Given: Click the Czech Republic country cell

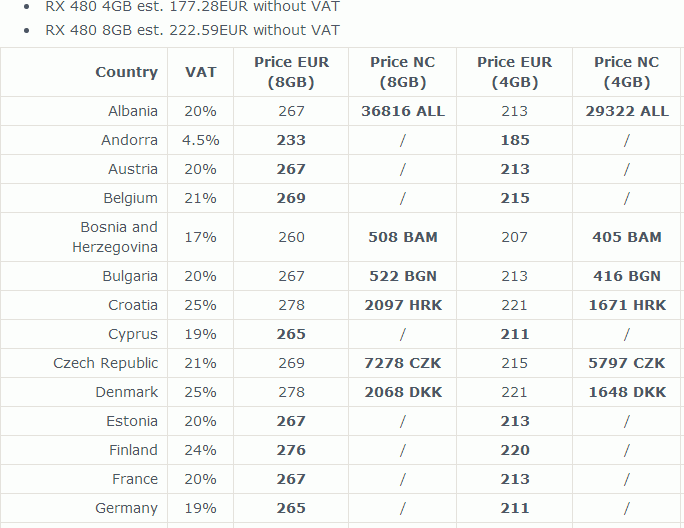Looking at the screenshot, I should tap(106, 363).
